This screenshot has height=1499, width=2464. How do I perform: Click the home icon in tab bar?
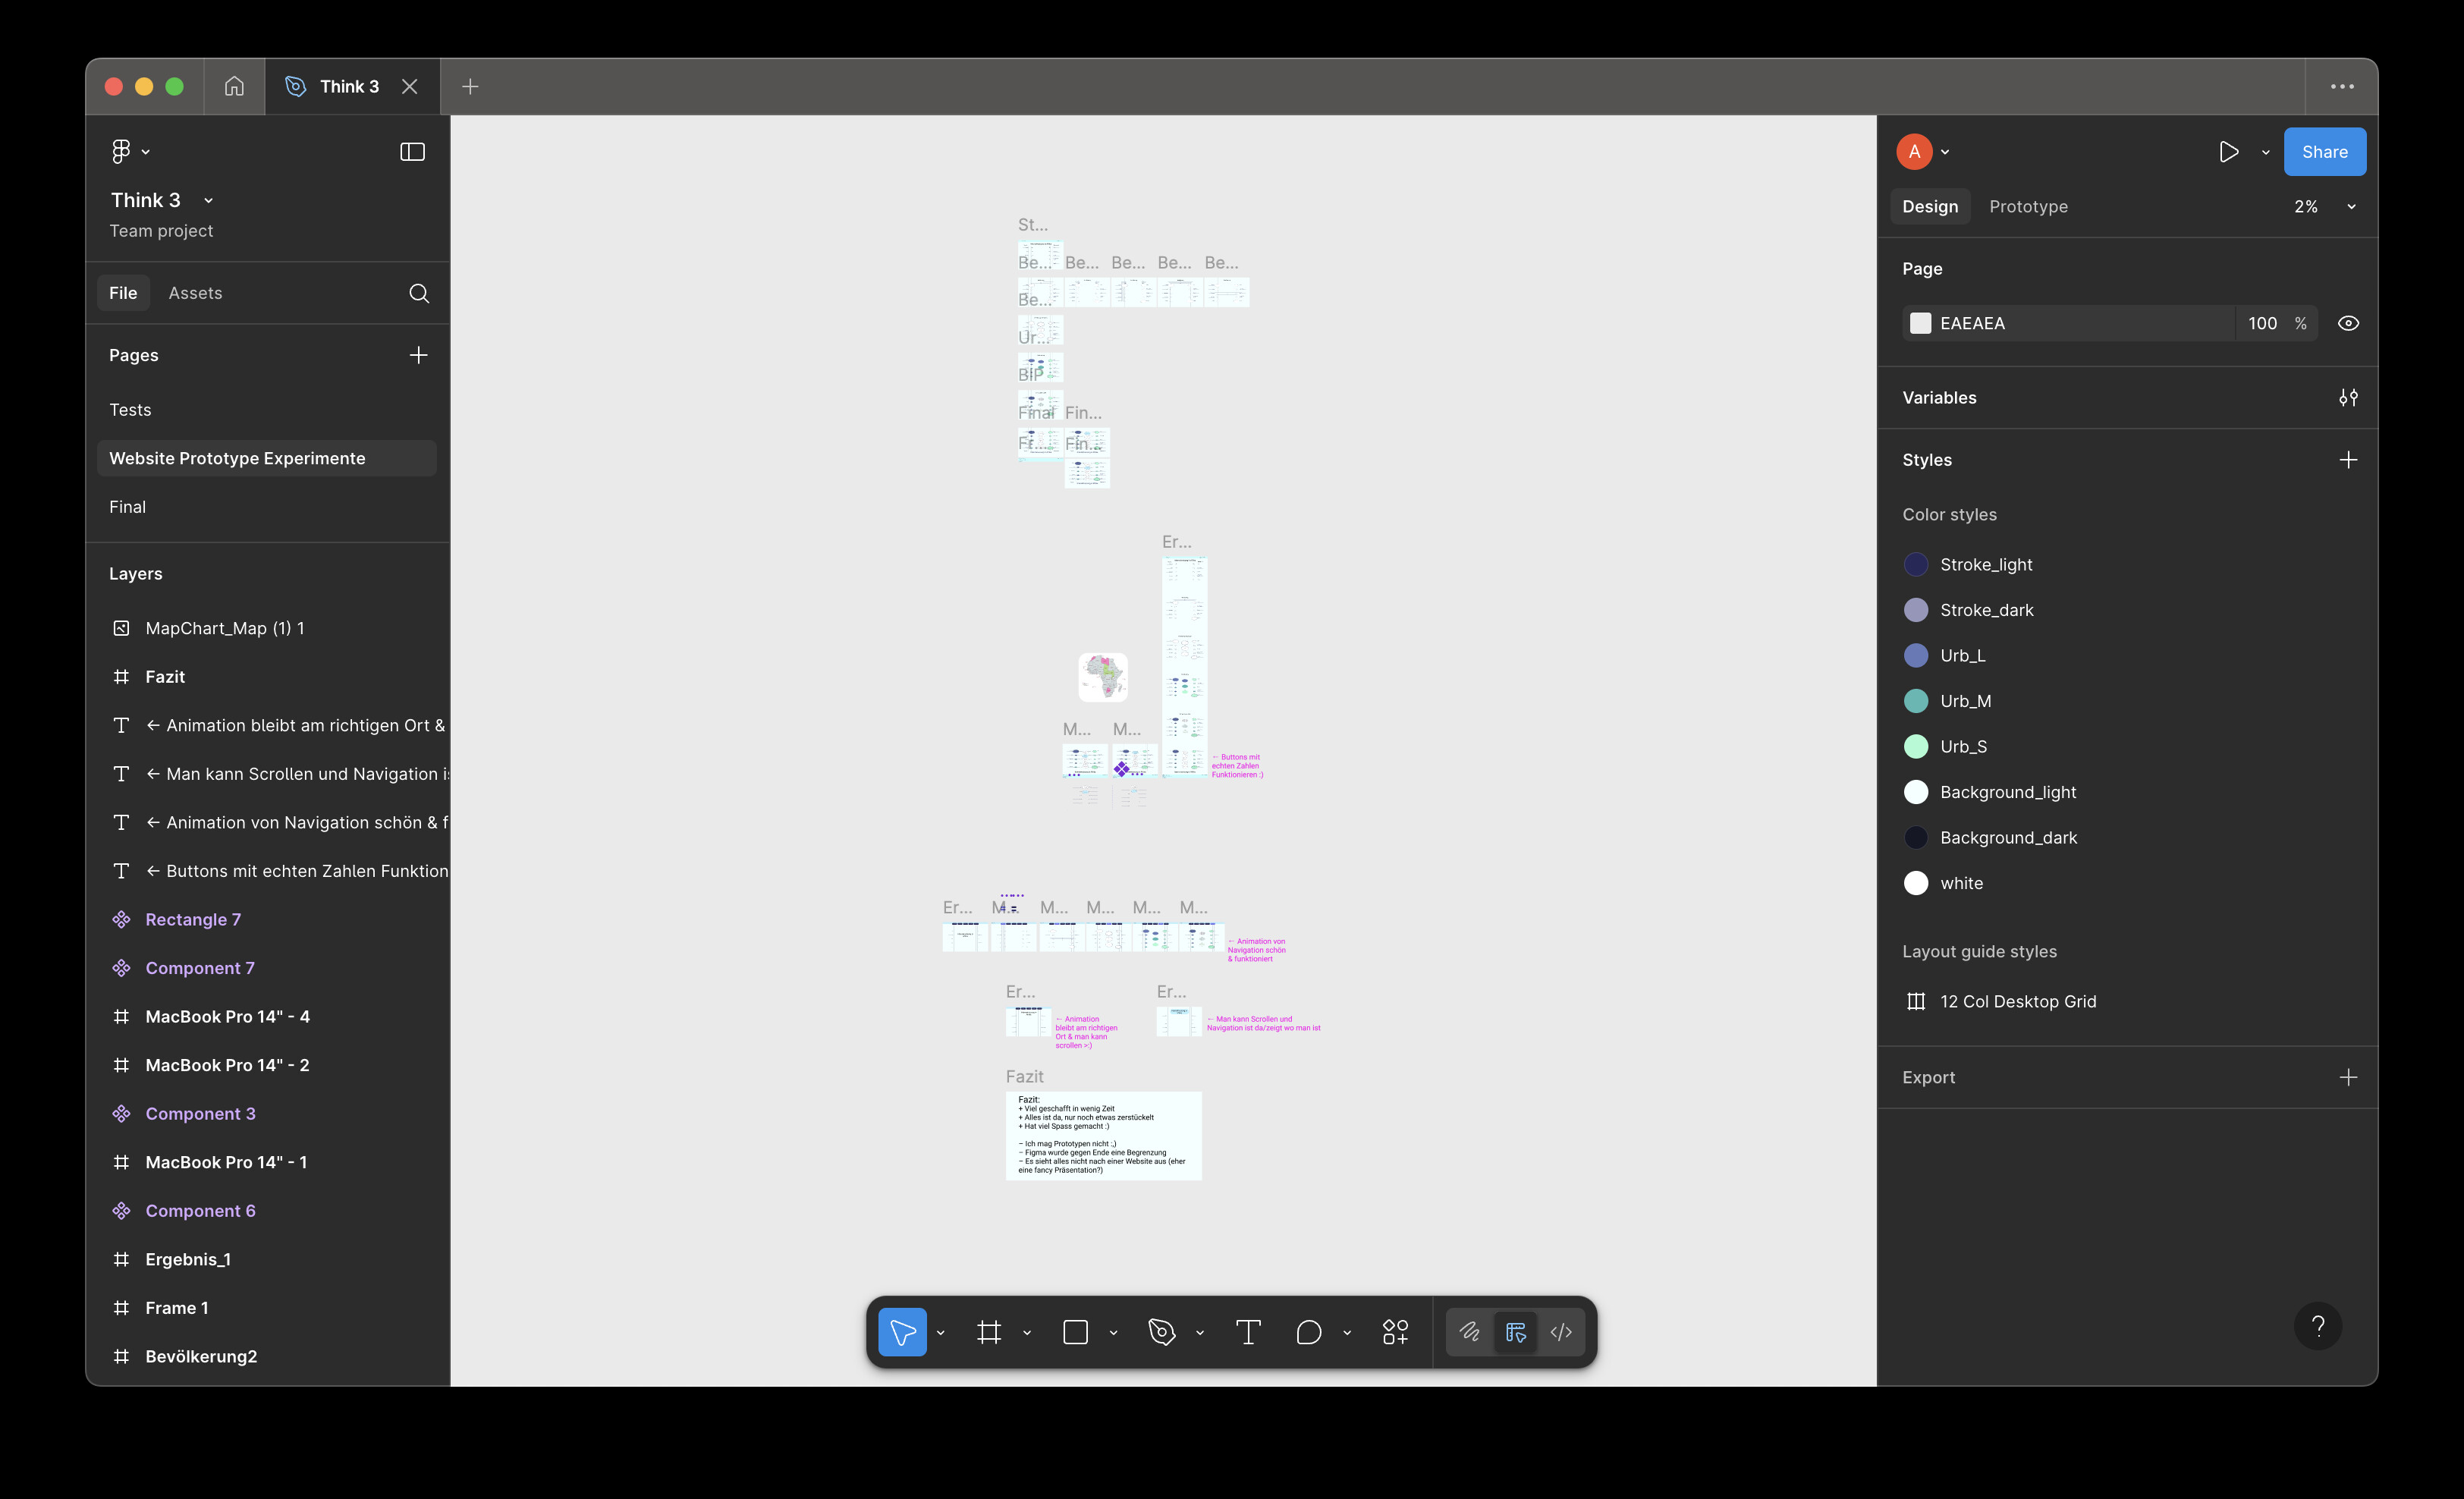tap(234, 86)
